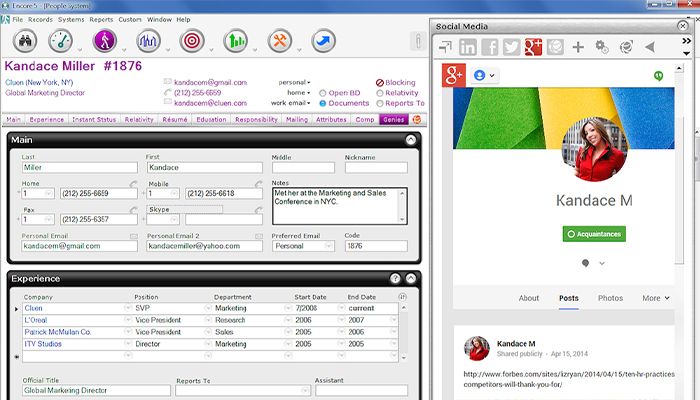
Task: Open the ITV Studios company link
Action: (x=43, y=344)
